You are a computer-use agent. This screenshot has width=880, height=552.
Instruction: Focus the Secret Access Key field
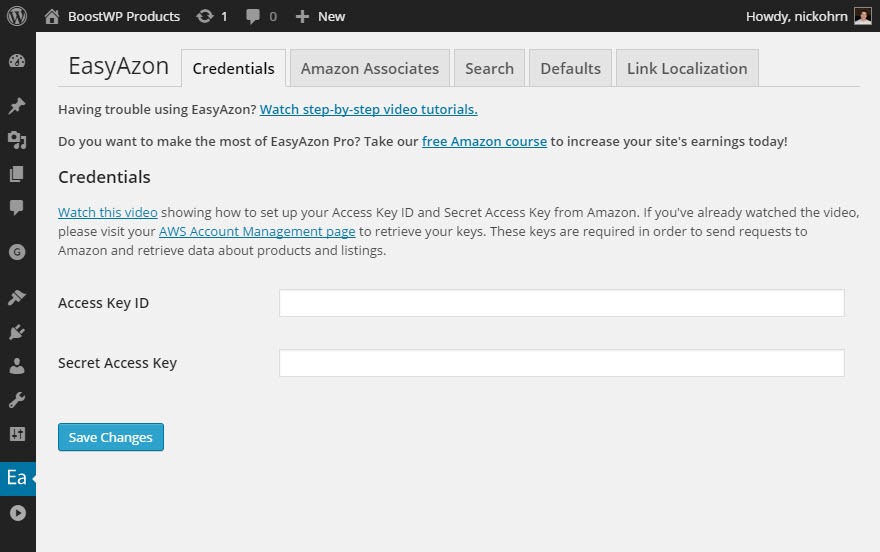coord(562,363)
